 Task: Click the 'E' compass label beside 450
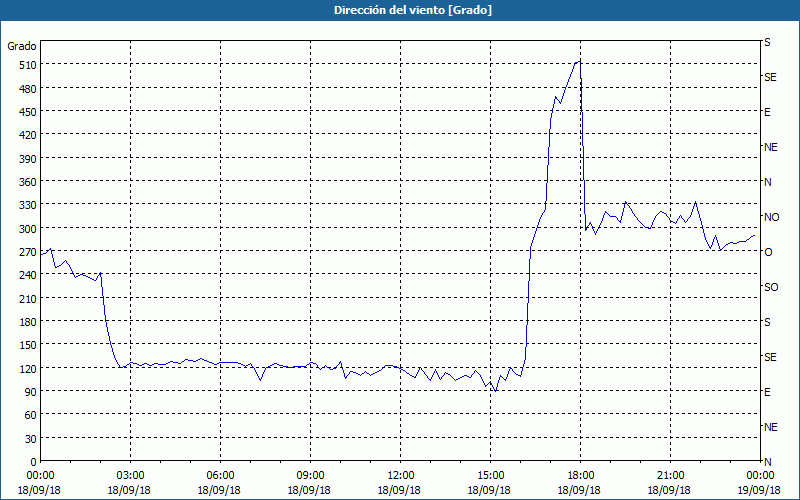click(767, 112)
